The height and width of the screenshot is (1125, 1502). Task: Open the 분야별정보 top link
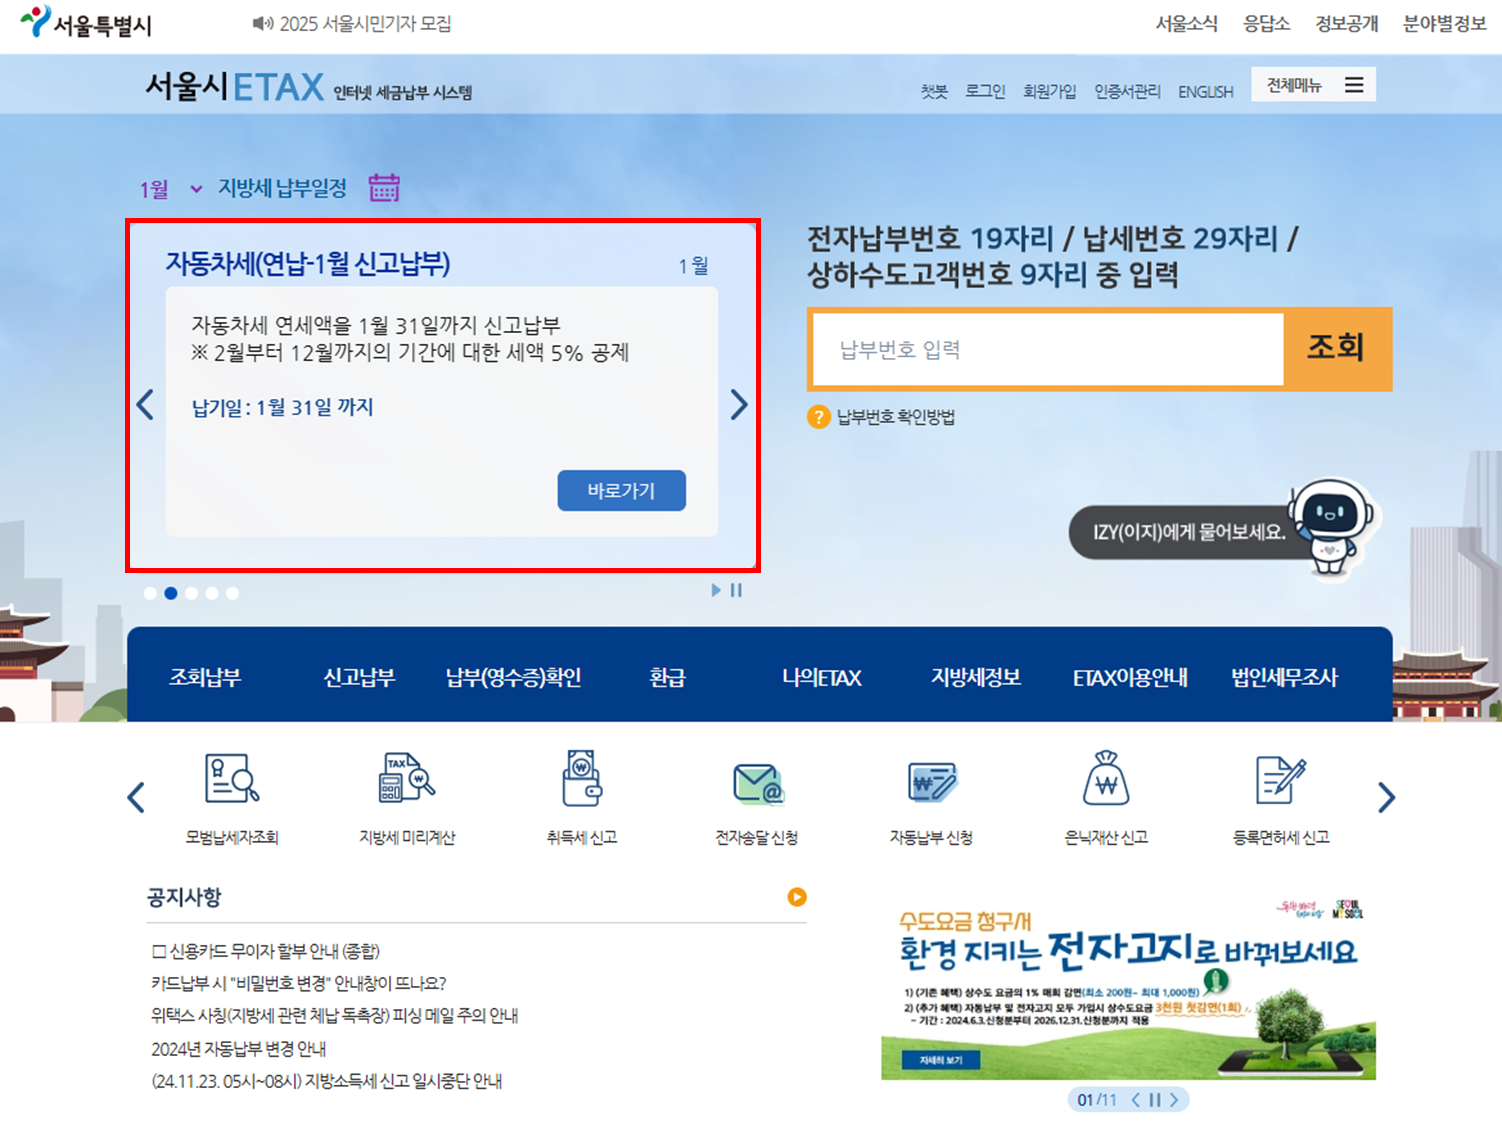click(1444, 23)
